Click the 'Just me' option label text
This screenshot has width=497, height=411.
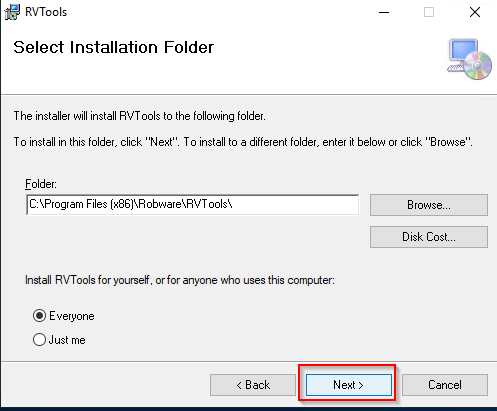coord(67,340)
